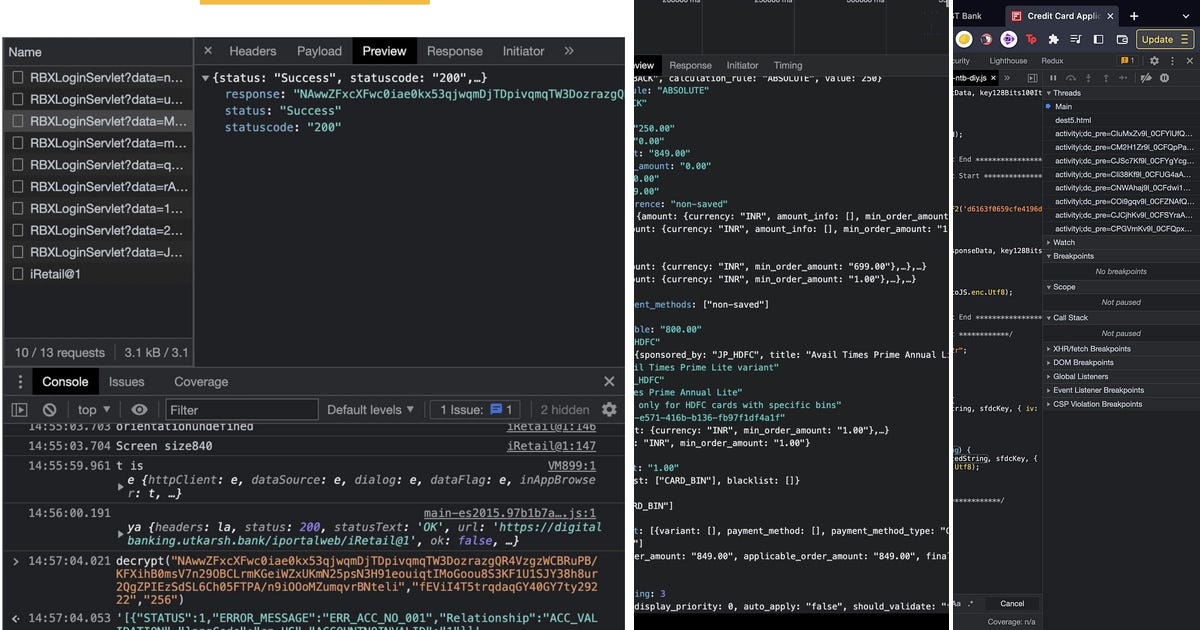Toggle the deactivate breakpoints control
Screen dimensions: 1200x630
click(x=1146, y=78)
